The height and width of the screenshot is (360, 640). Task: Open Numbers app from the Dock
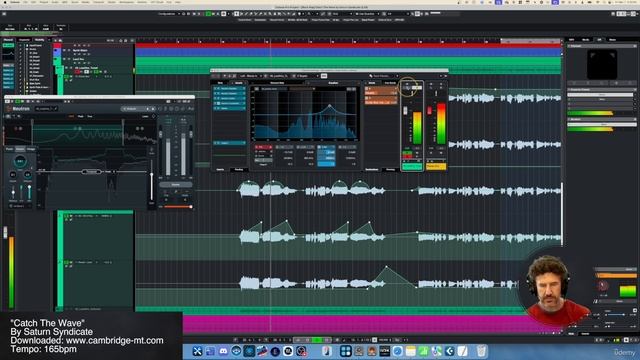tap(424, 351)
